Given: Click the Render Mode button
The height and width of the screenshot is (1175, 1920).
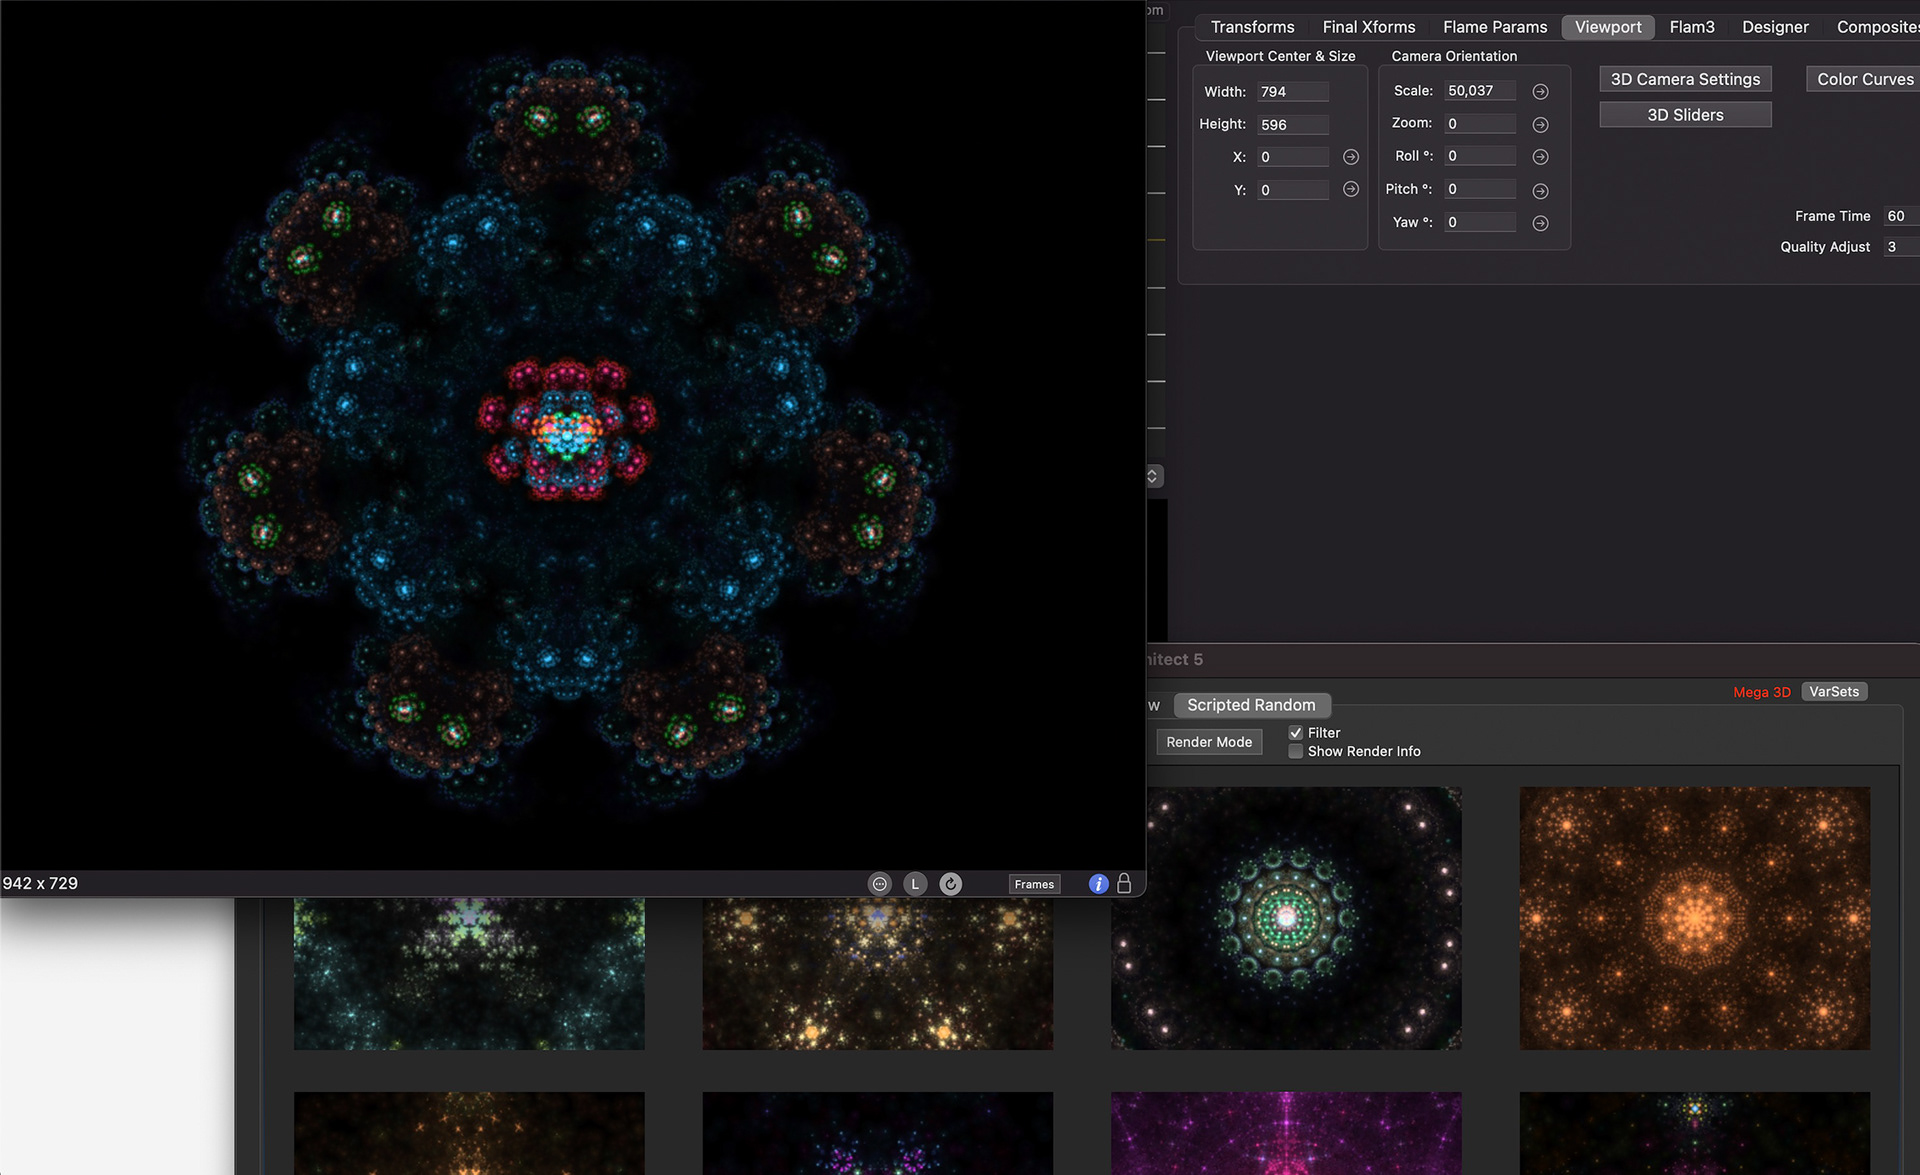Looking at the screenshot, I should click(x=1209, y=742).
